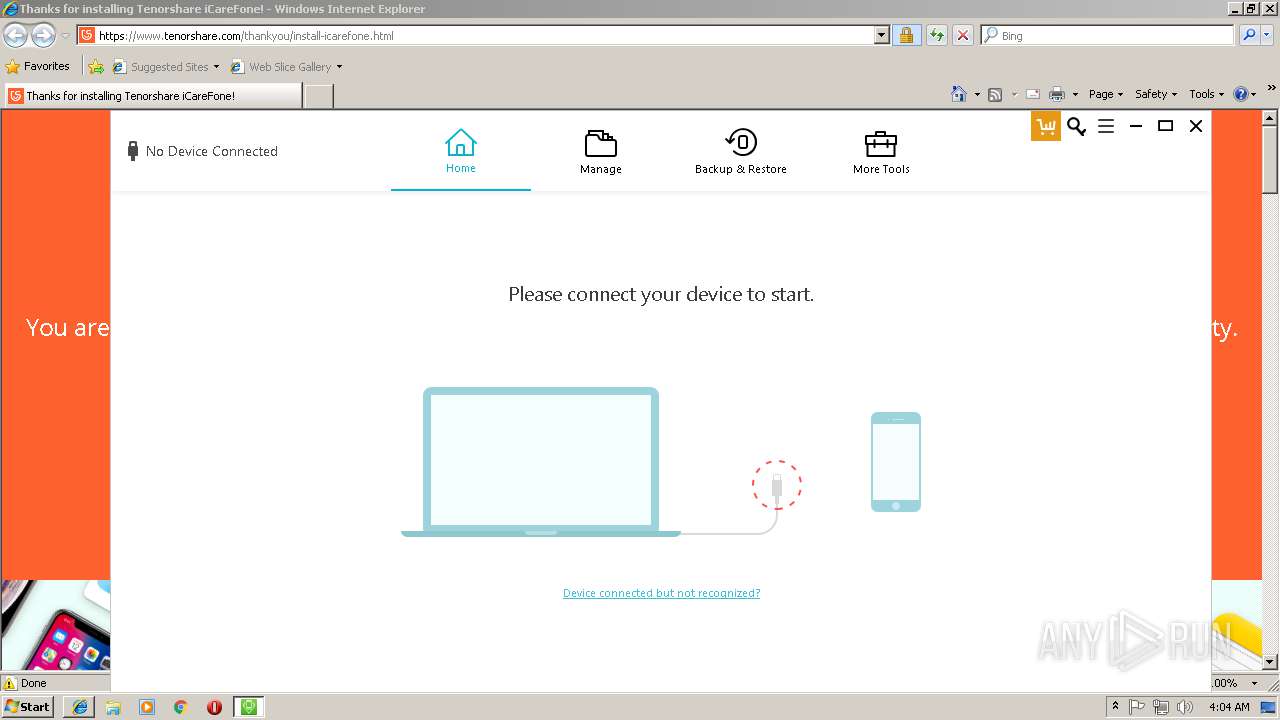This screenshot has width=1280, height=720.
Task: Open Windows Explorer from the taskbar
Action: pos(113,707)
